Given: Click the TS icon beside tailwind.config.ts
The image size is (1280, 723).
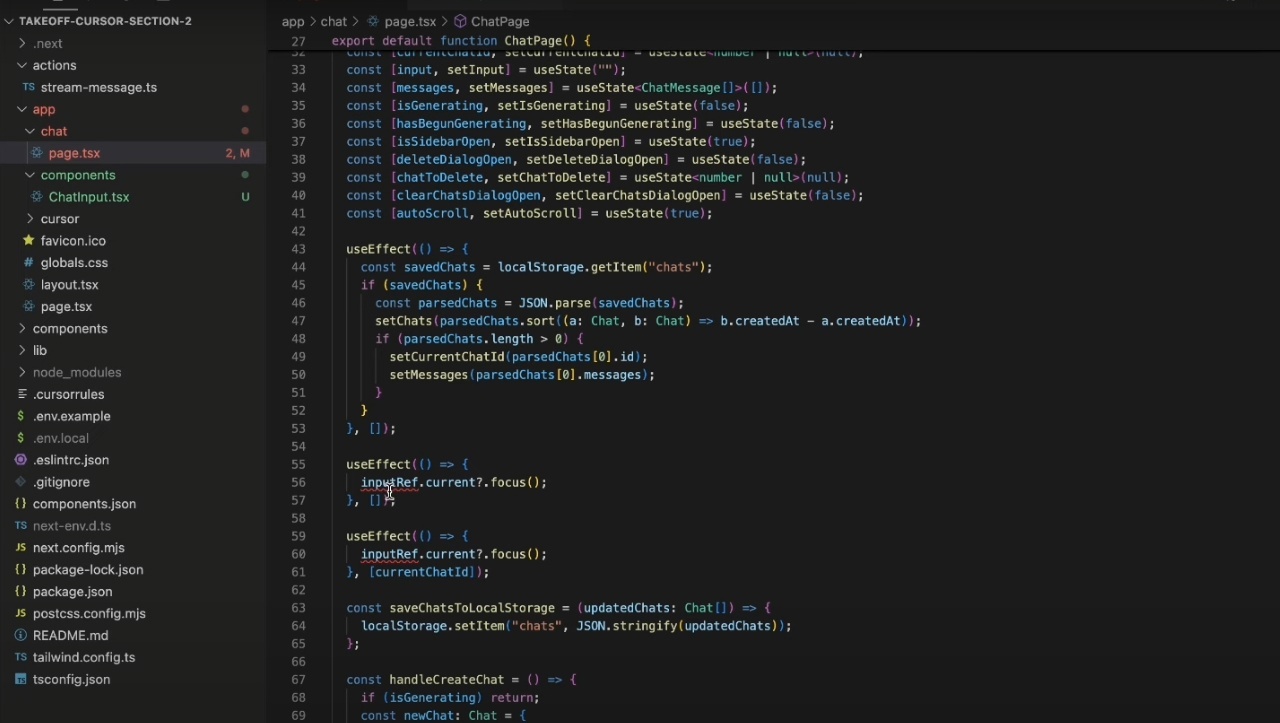Looking at the screenshot, I should coord(21,658).
